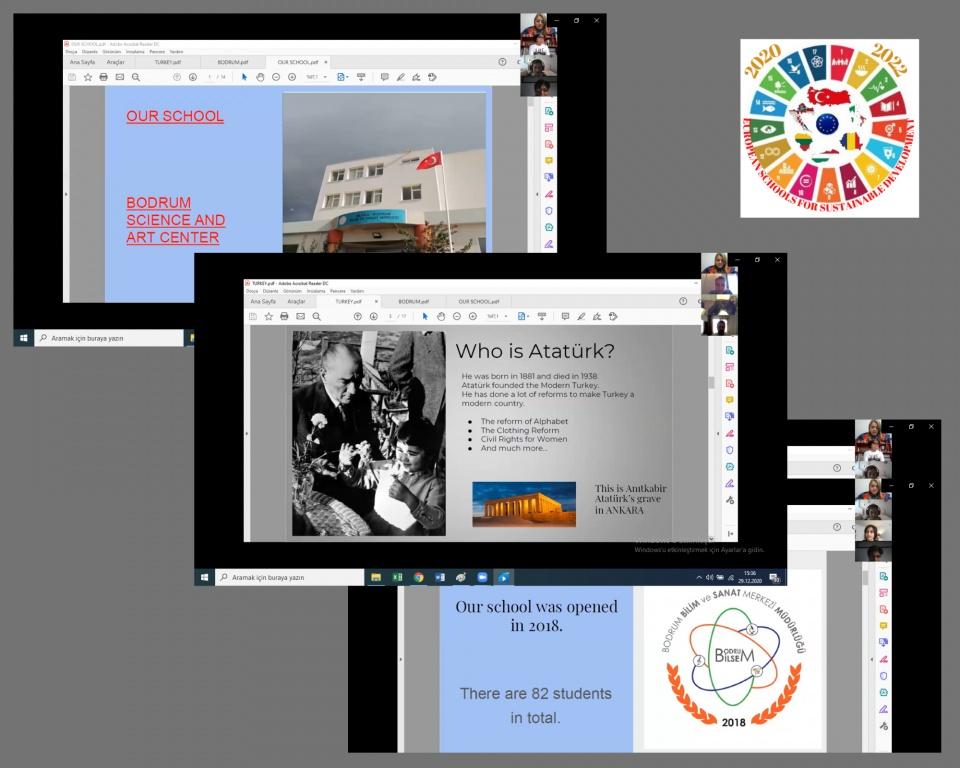Switch to BODRUM.pdf tab in the Atatürk window
Screen dimensions: 960x768
coord(413,301)
